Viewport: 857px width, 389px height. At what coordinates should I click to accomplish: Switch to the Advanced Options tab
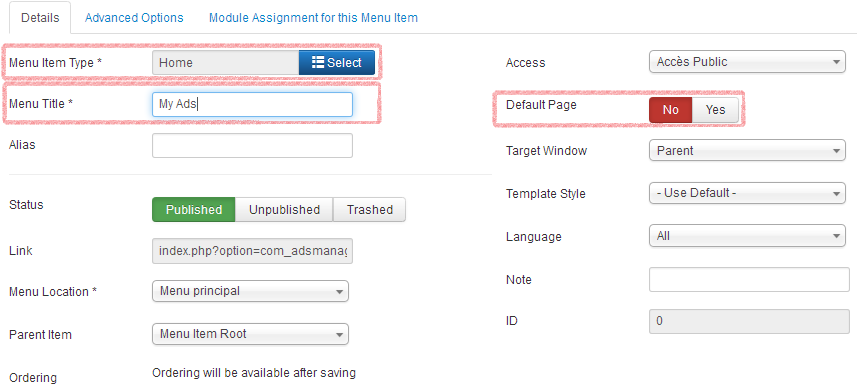[134, 17]
